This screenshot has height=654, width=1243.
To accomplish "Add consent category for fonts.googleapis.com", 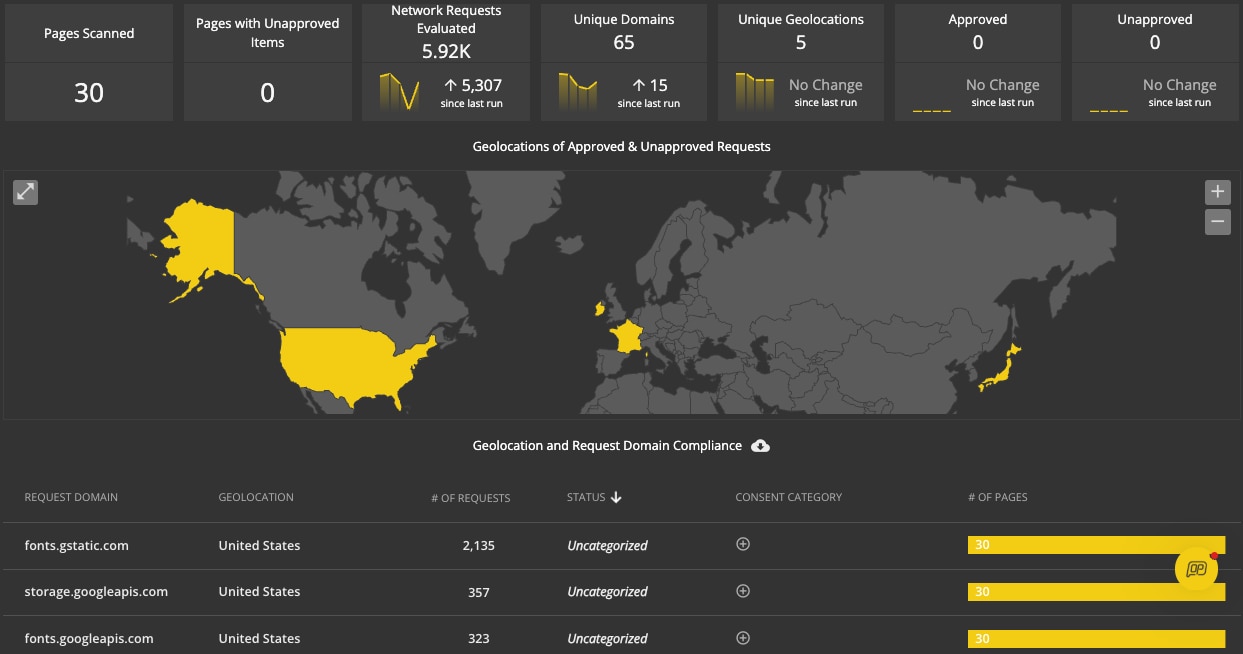I will pos(743,637).
